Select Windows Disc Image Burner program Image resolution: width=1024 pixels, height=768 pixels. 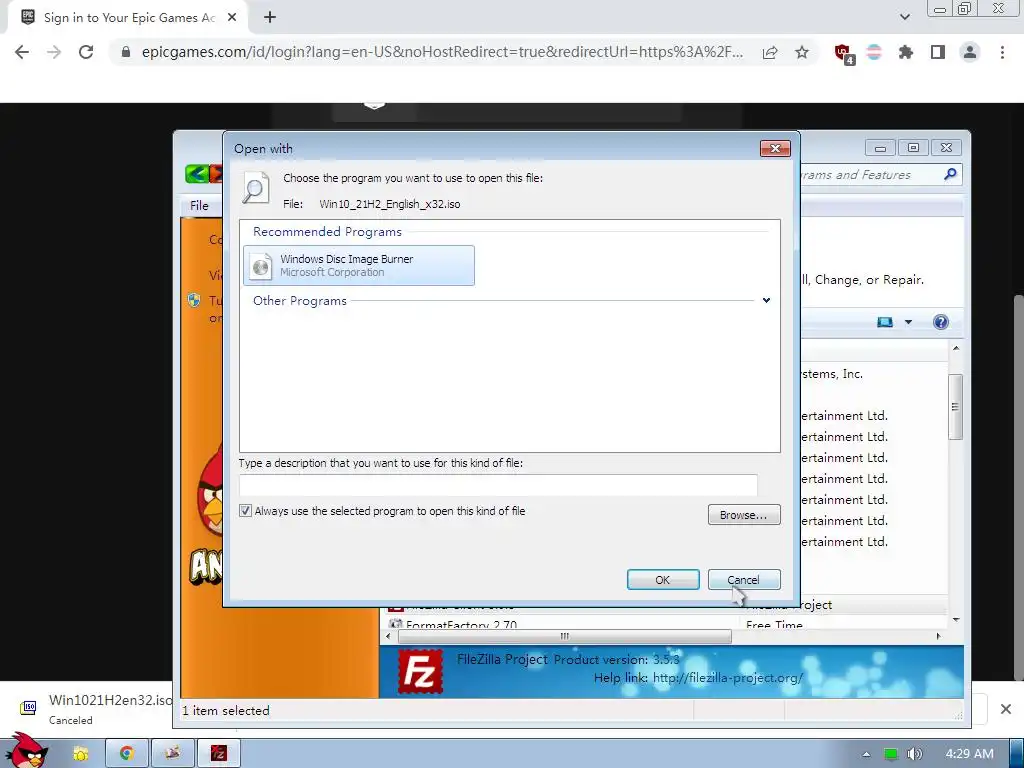point(359,265)
